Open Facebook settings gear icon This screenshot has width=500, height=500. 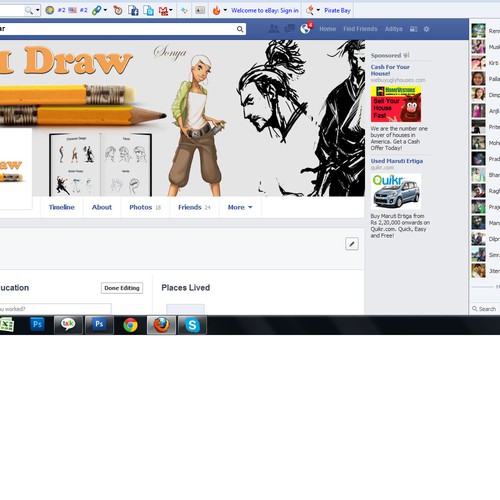[426, 29]
